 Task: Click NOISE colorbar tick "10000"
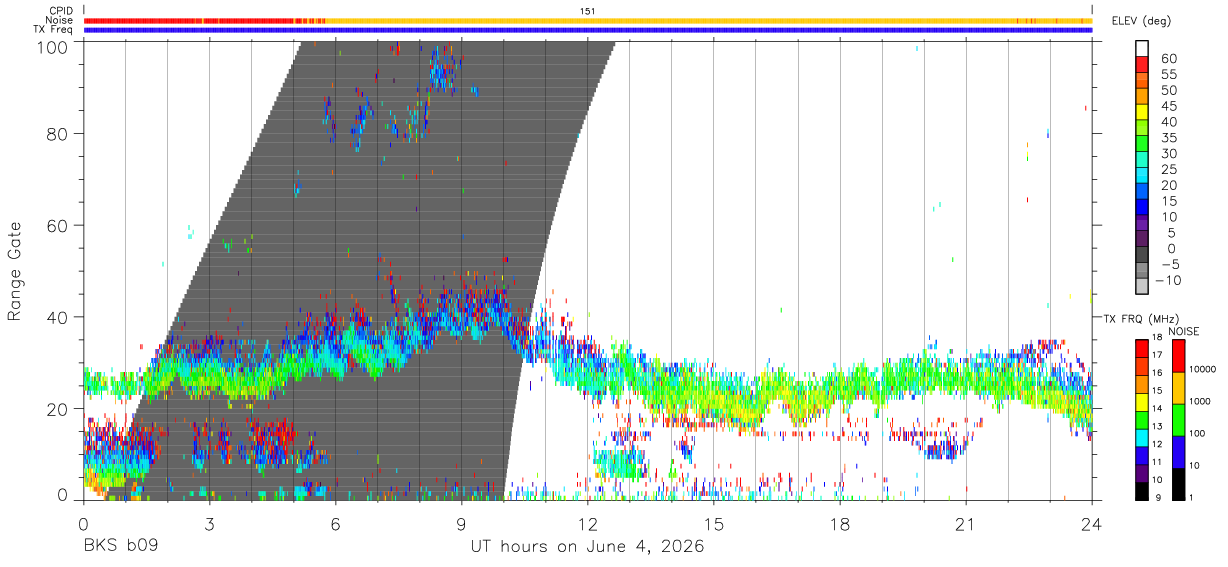click(1205, 369)
